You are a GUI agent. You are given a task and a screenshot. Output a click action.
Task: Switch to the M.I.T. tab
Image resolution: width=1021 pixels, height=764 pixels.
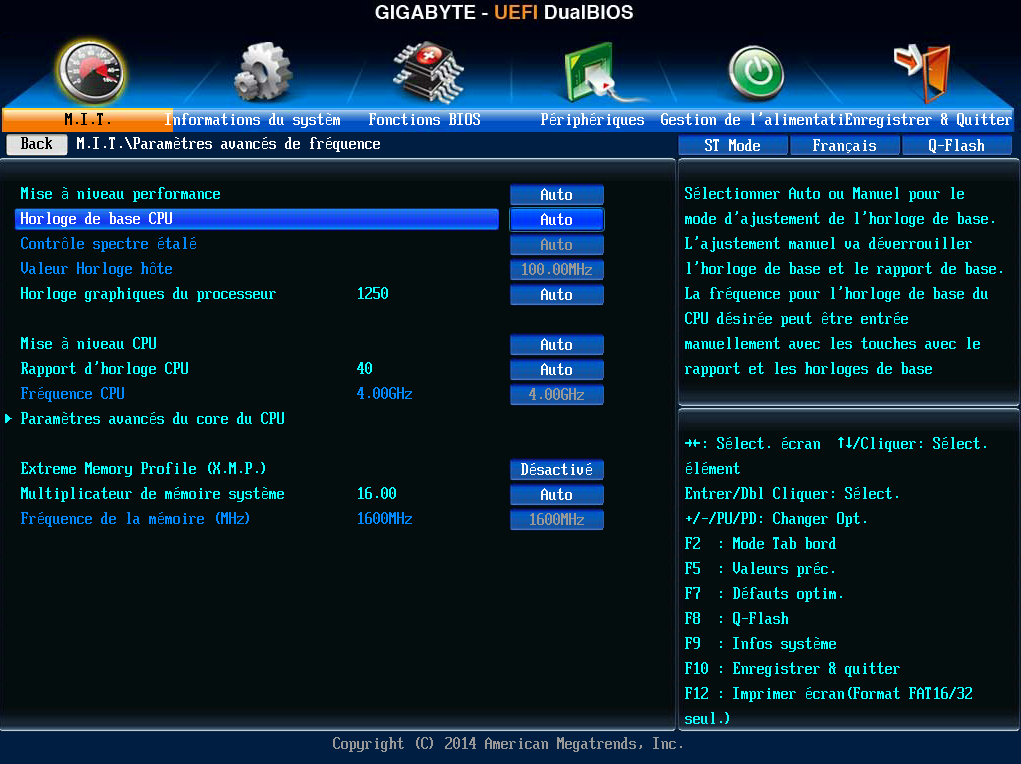(88, 120)
